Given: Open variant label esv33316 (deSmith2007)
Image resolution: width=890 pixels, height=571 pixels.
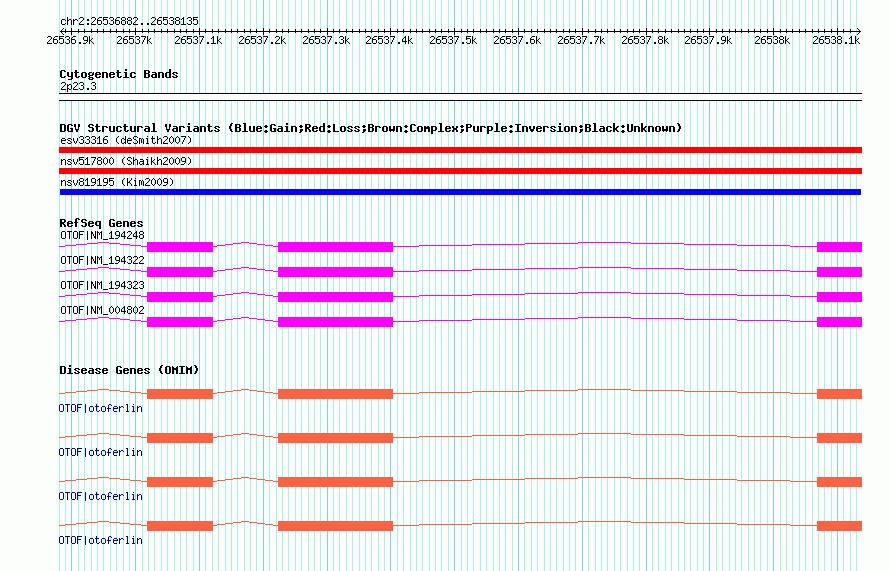Looking at the screenshot, I should coord(126,140).
